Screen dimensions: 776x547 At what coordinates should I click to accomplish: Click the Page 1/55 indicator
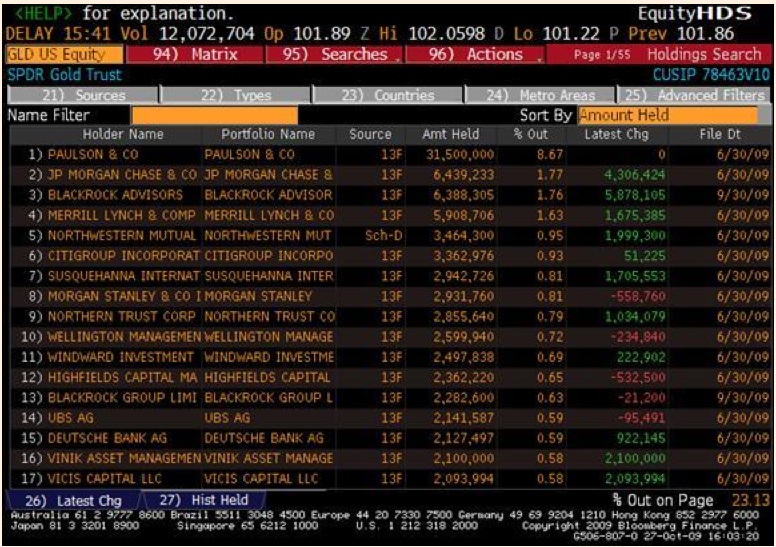point(602,54)
